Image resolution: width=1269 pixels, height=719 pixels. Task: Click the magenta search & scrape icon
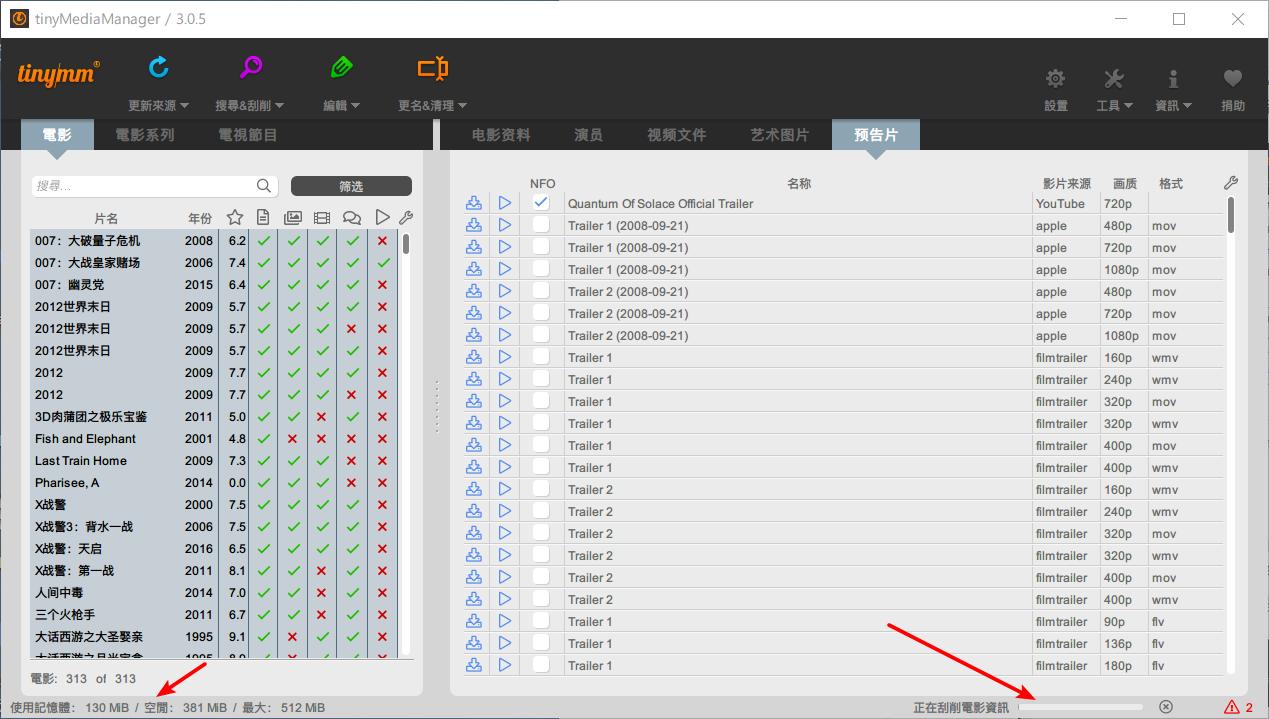251,68
